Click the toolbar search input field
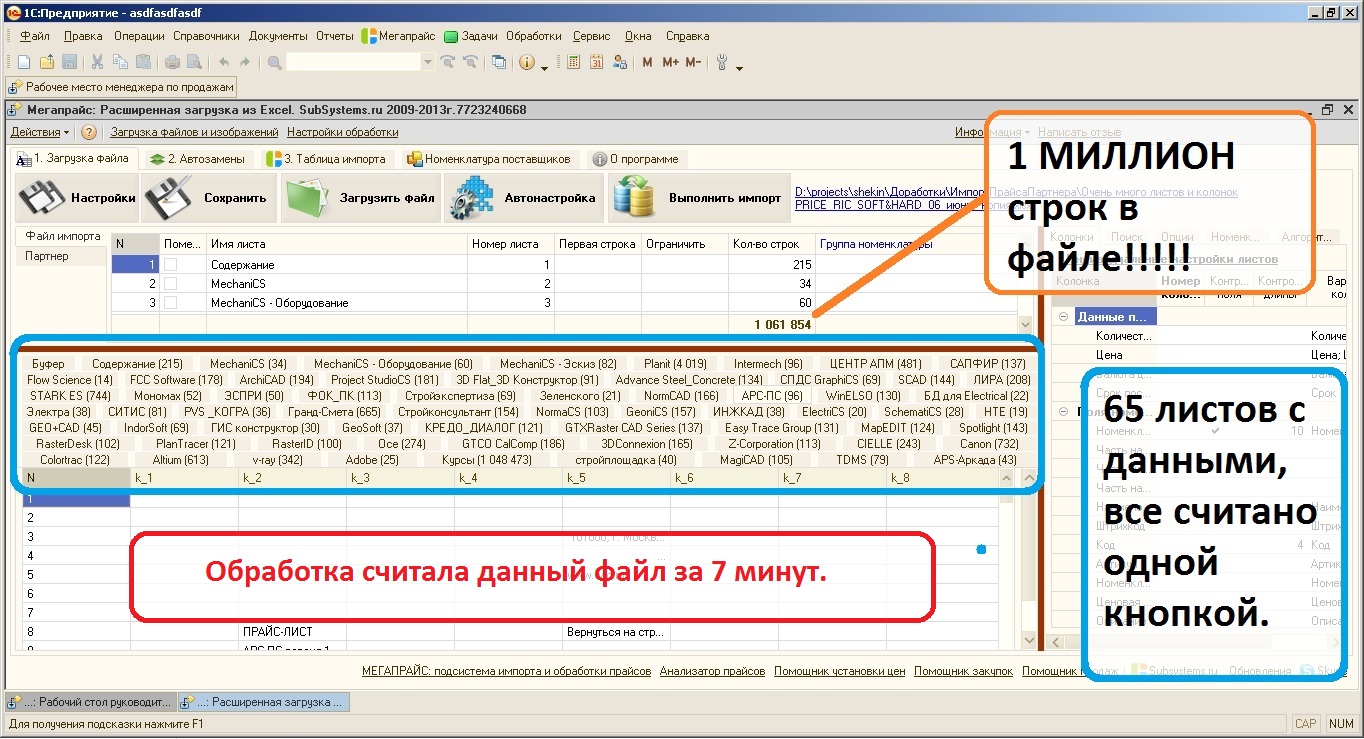Image resolution: width=1364 pixels, height=739 pixels. [353, 62]
